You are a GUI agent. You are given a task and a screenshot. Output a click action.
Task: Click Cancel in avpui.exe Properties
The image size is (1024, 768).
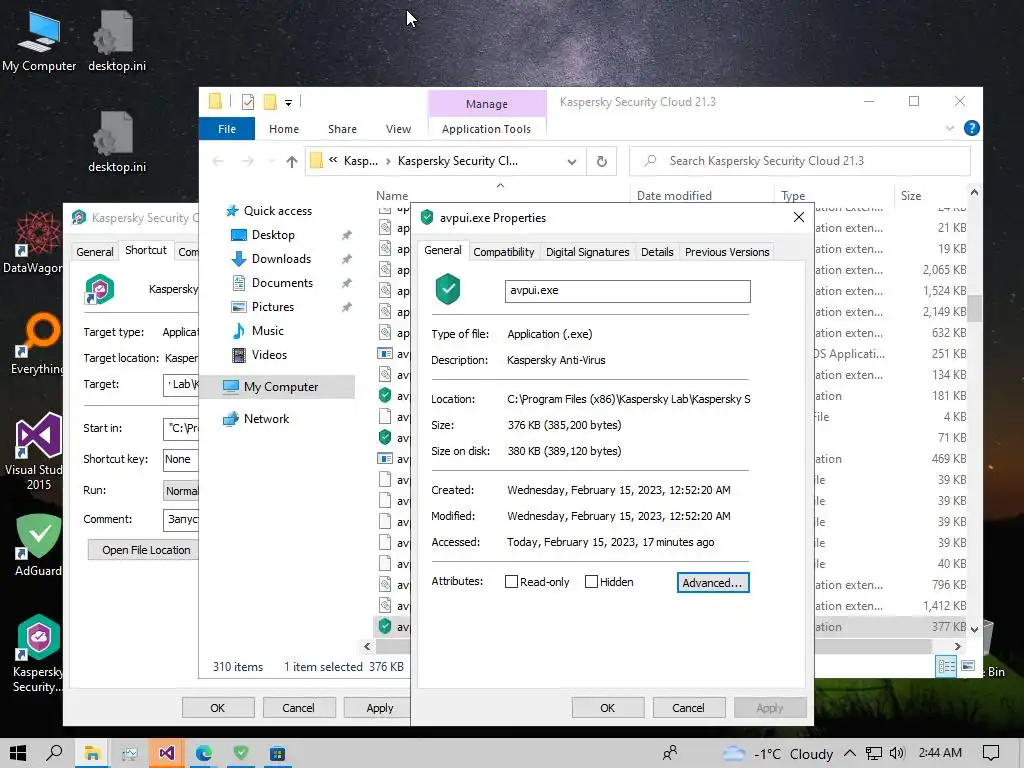pos(688,708)
